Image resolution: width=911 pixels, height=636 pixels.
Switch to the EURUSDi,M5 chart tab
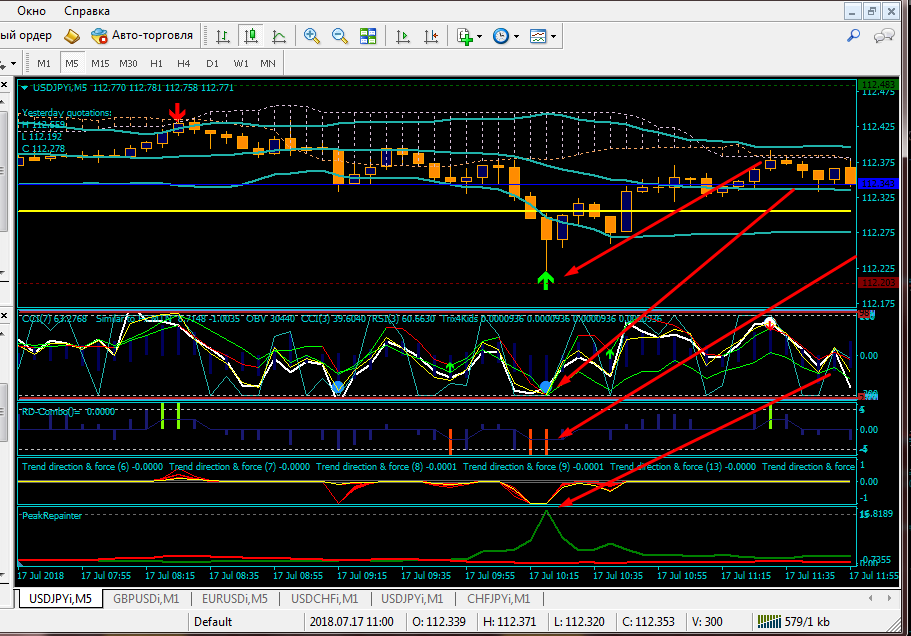point(235,598)
